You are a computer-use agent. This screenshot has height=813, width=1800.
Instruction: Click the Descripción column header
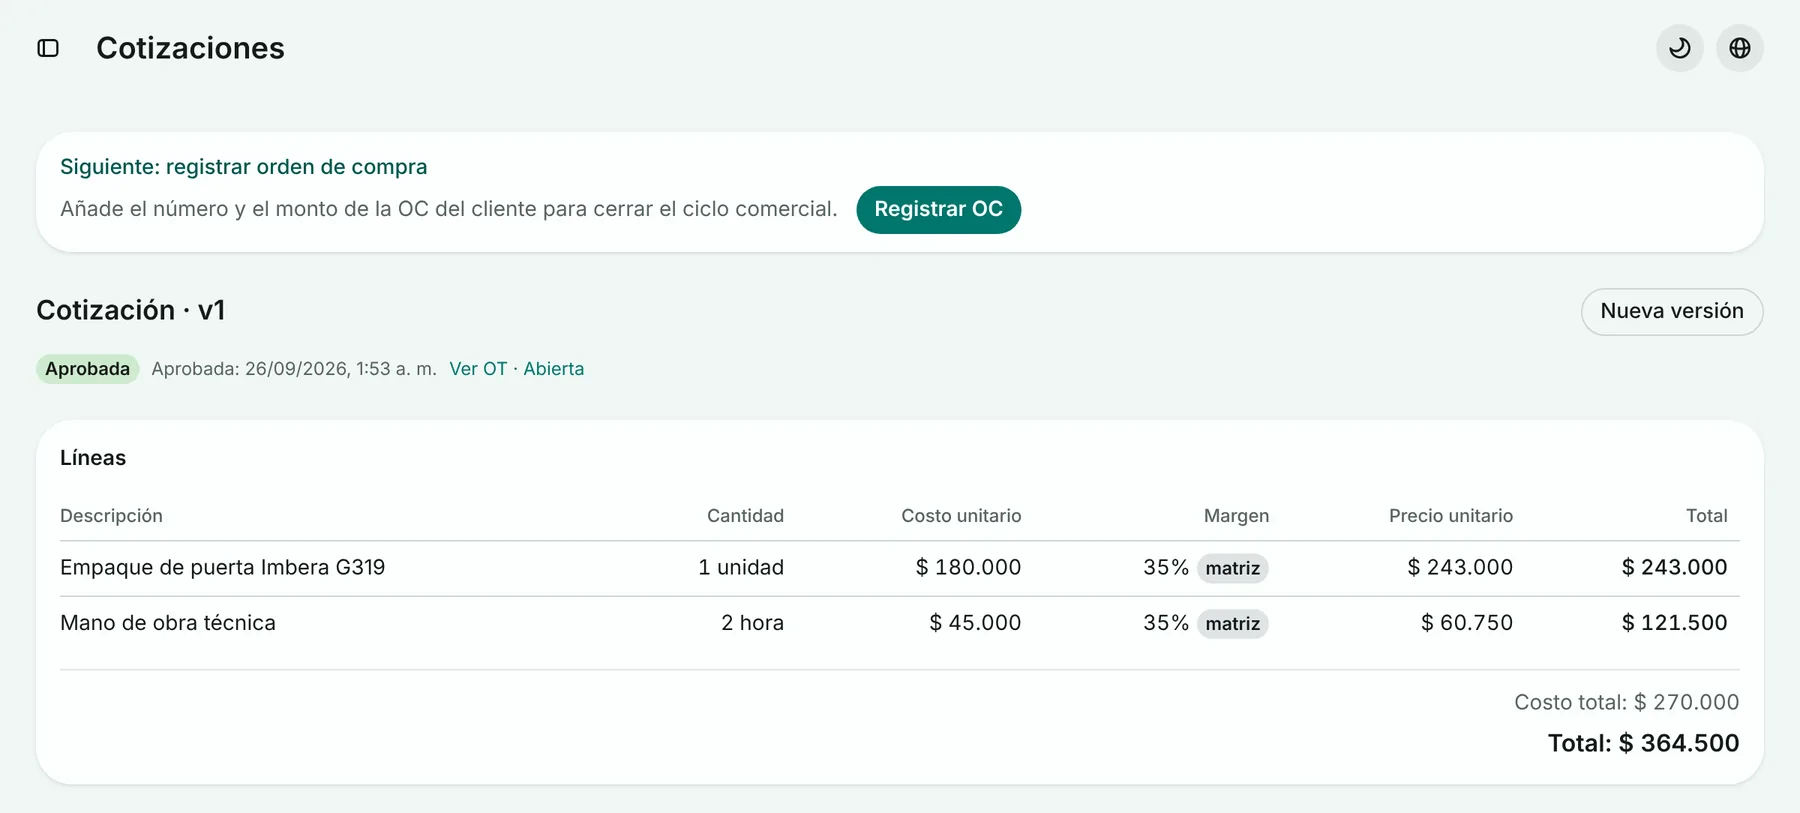click(x=111, y=516)
